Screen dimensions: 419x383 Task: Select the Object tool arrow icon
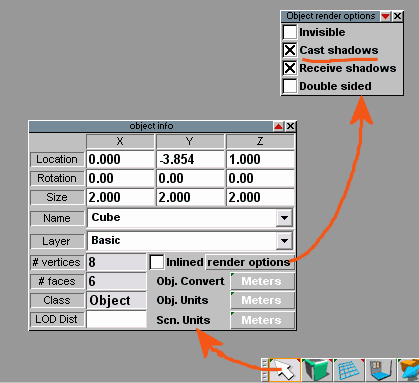[x=285, y=369]
